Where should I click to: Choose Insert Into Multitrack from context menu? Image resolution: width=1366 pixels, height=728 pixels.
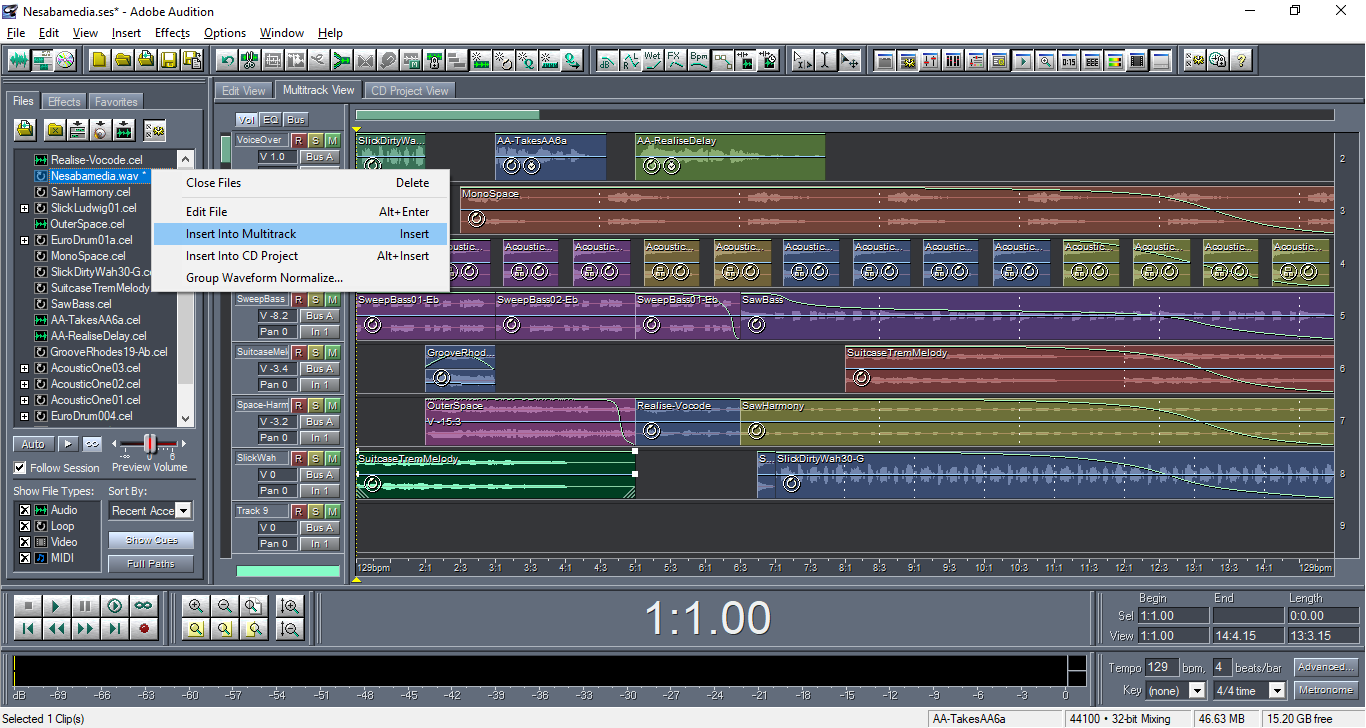click(x=241, y=234)
